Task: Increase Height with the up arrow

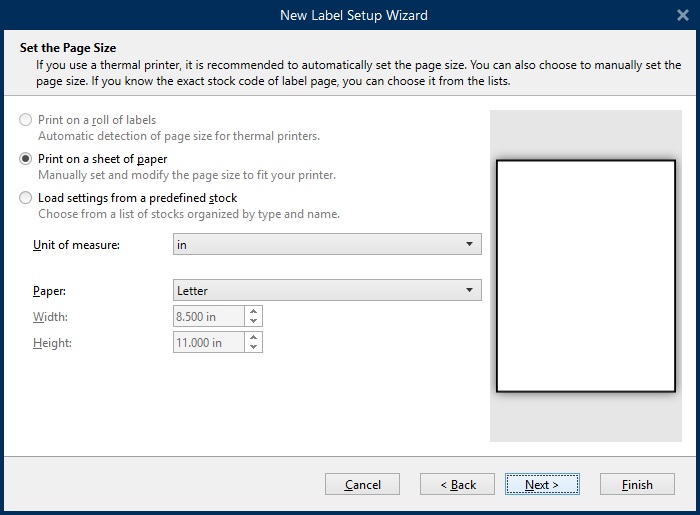Action: point(254,337)
